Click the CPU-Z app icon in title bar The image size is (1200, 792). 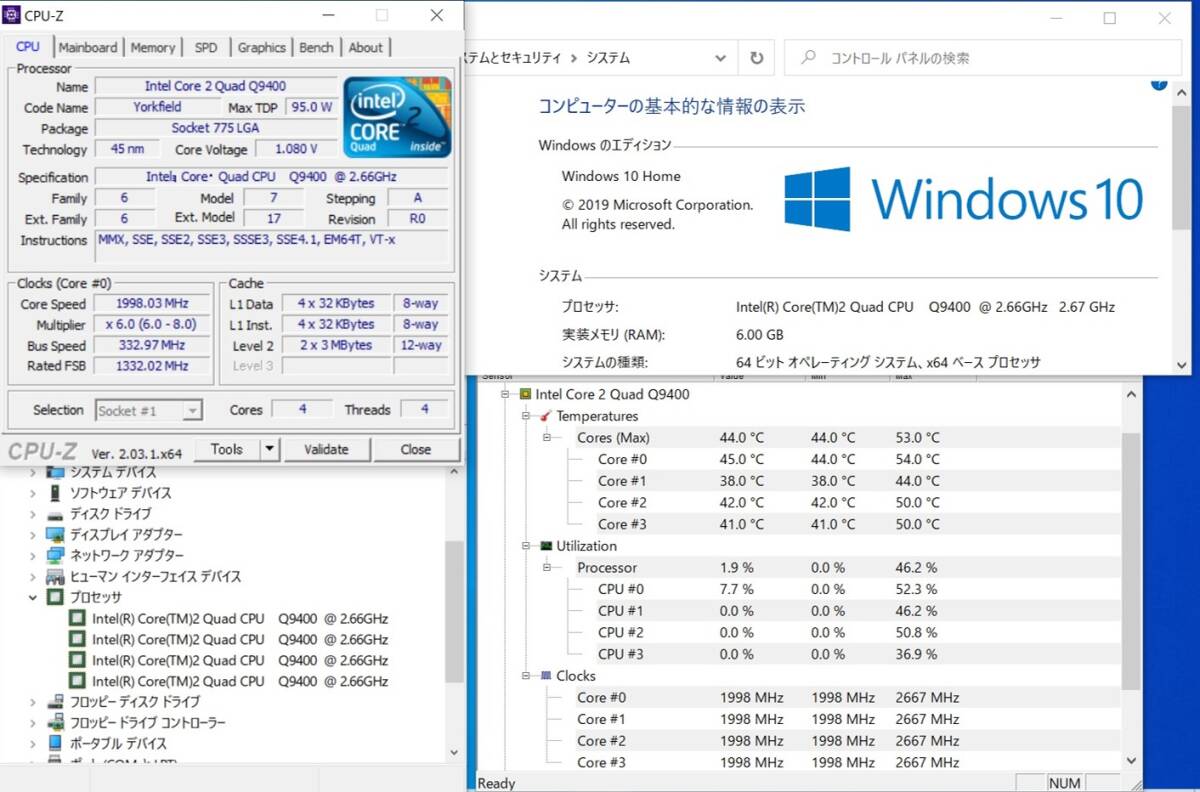[x=13, y=15]
